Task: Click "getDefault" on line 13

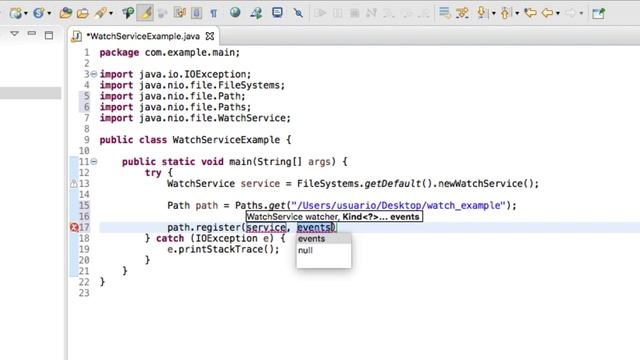Action: 392,184
